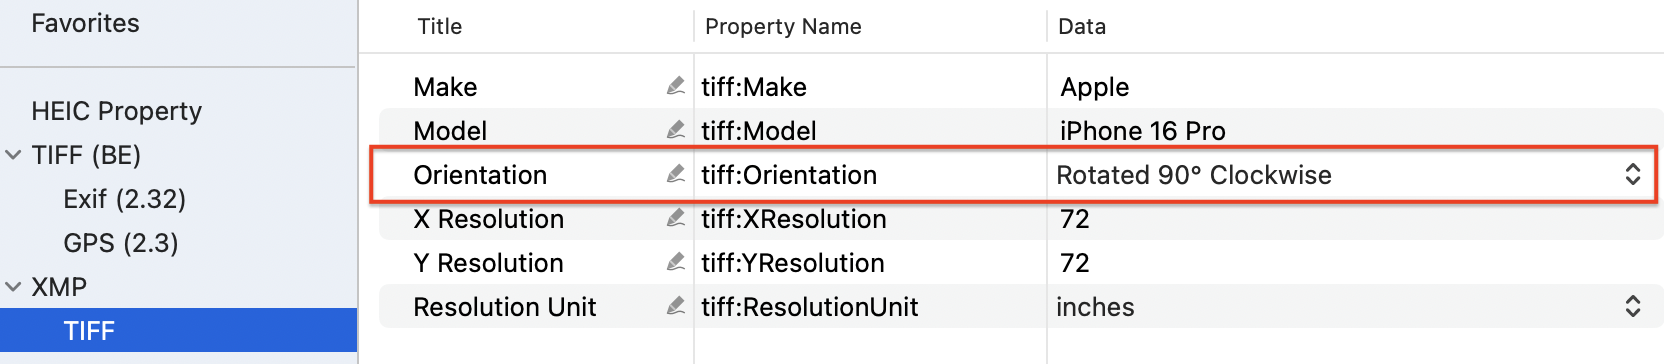The width and height of the screenshot is (1664, 364).
Task: Click the iPhone 16 Pro model value
Action: (1142, 131)
